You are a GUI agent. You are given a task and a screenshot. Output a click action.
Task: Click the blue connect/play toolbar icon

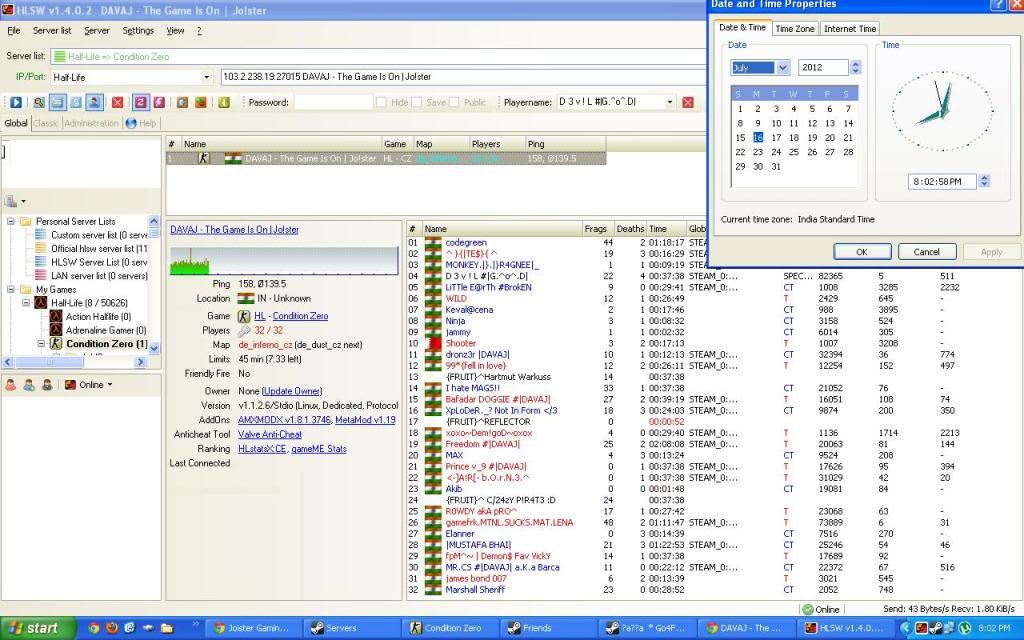coord(16,103)
